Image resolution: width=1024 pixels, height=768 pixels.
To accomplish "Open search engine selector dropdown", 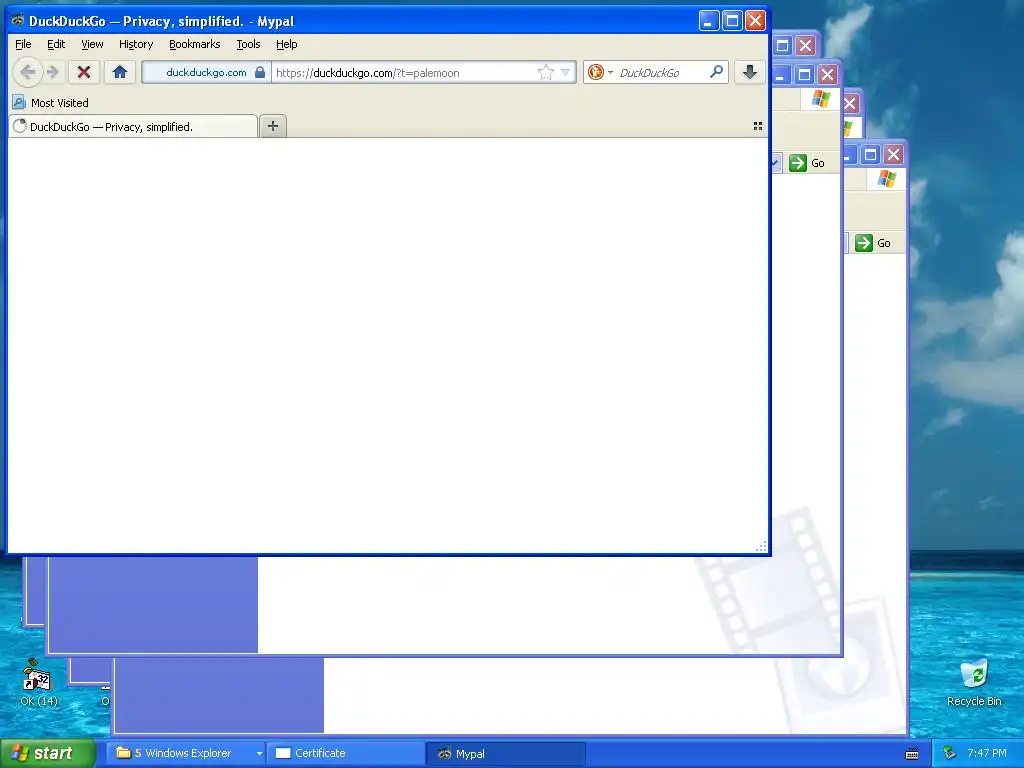I will coord(610,72).
